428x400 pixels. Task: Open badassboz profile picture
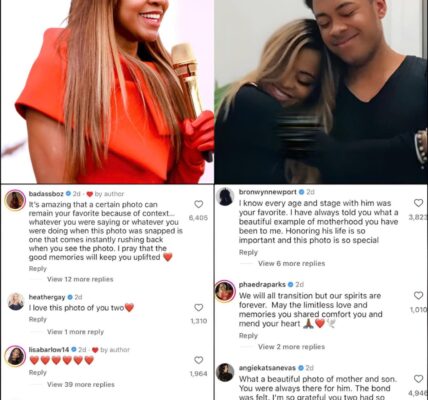(15, 200)
